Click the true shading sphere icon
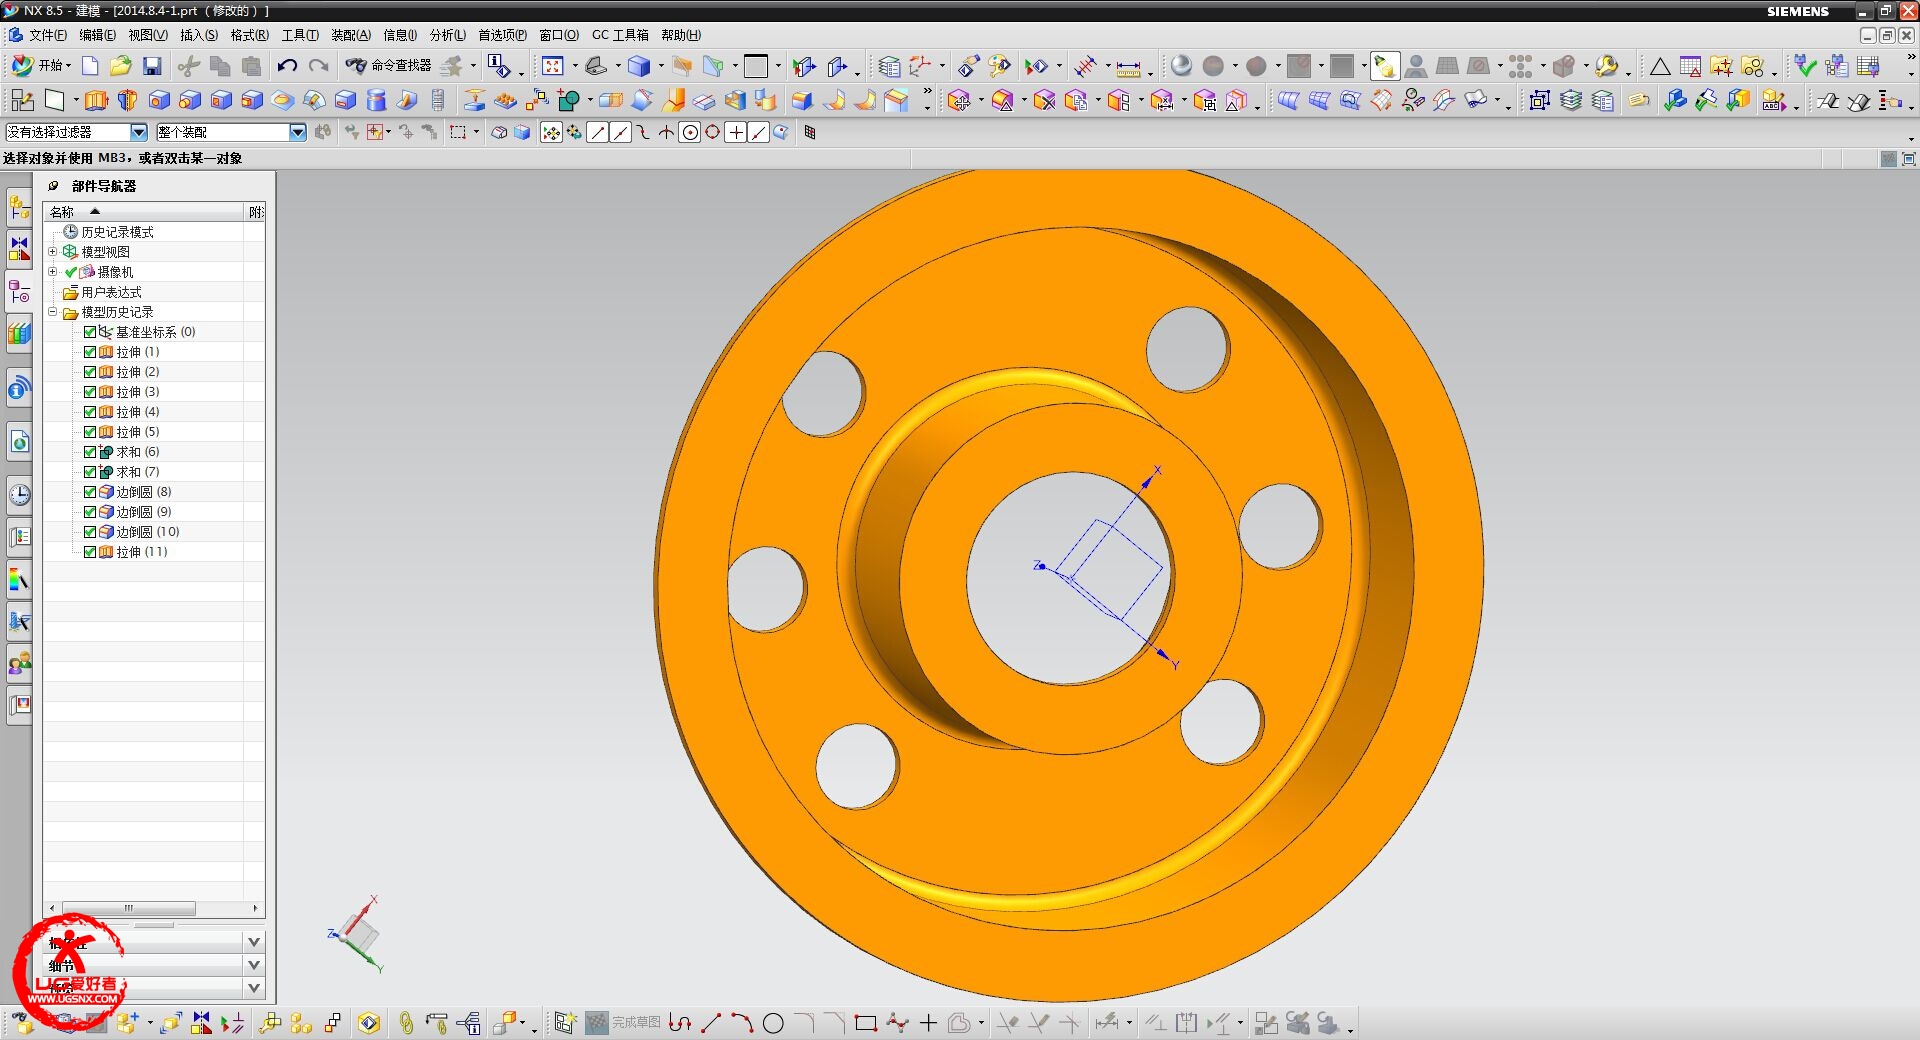 tap(1181, 66)
